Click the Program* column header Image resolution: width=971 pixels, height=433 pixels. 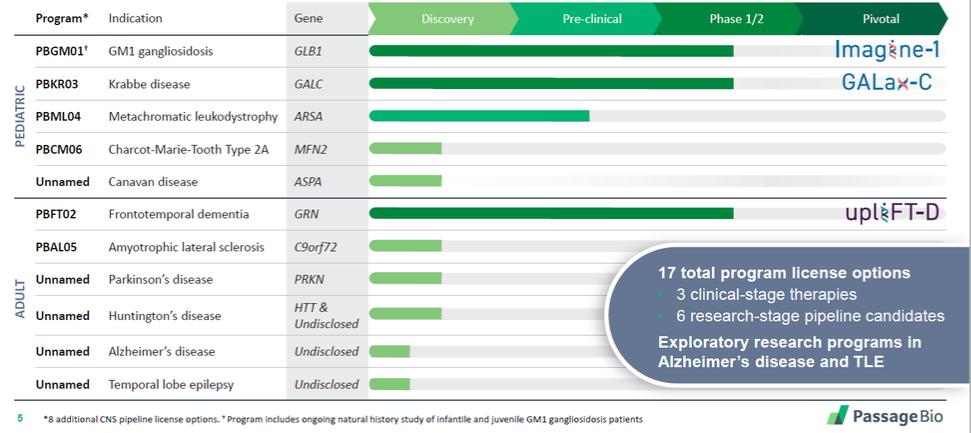click(x=62, y=18)
